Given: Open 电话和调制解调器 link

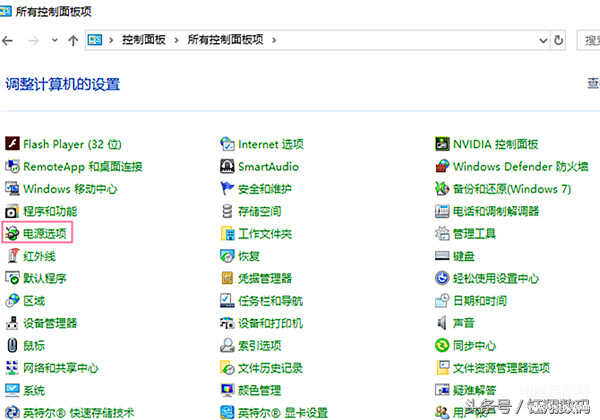Looking at the screenshot, I should [x=496, y=211].
